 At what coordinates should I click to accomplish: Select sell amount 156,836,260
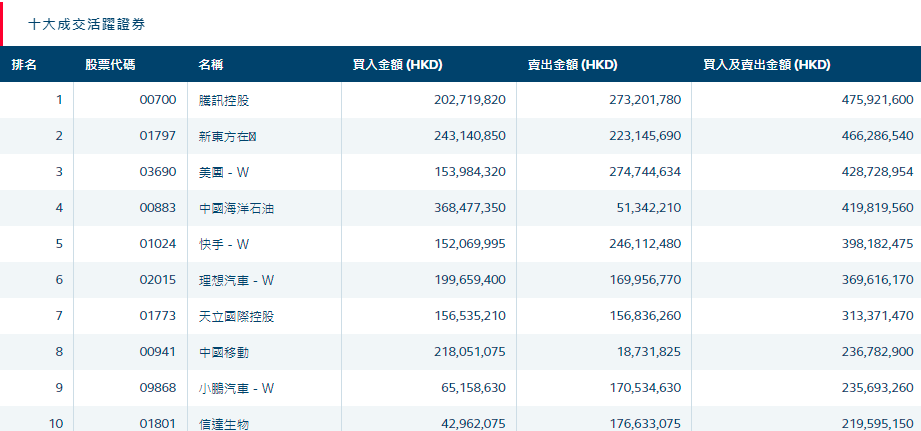click(646, 316)
